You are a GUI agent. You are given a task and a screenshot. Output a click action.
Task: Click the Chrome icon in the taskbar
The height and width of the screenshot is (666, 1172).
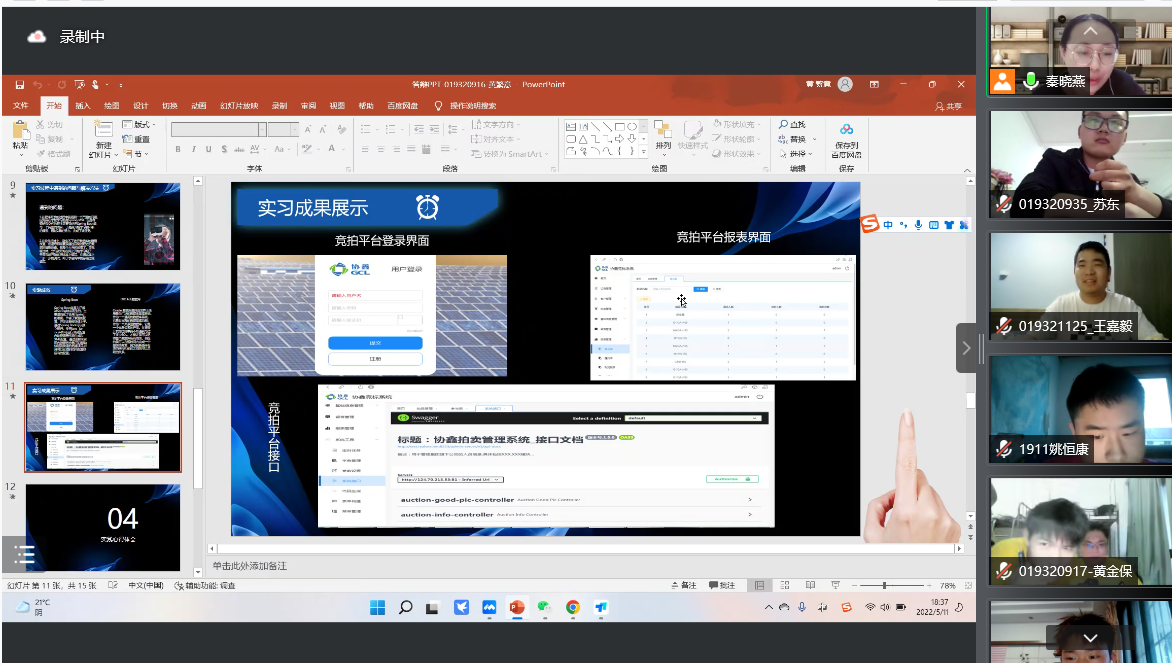point(573,607)
